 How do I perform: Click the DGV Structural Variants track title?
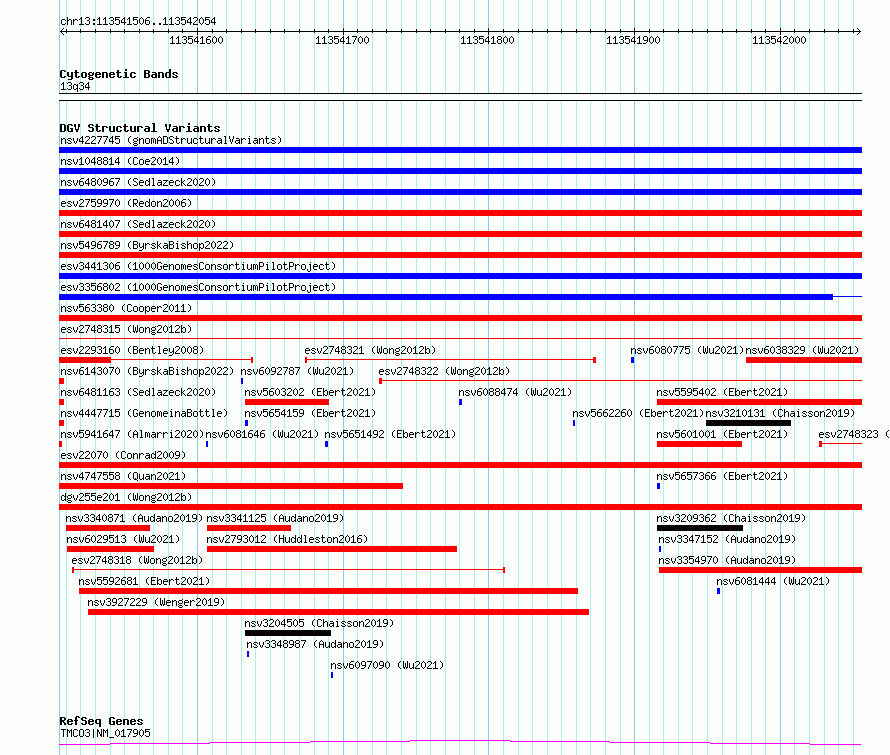pos(140,128)
